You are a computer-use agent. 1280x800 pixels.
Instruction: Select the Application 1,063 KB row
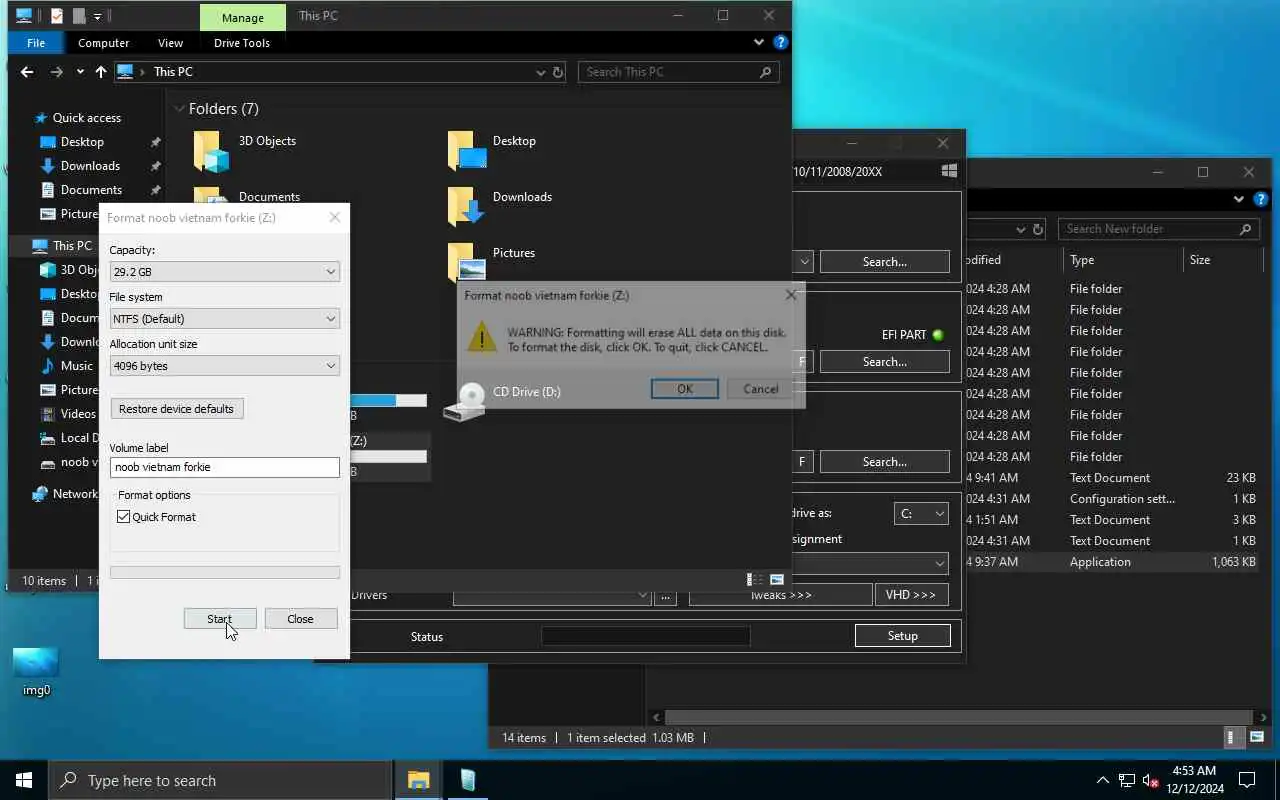[x=1110, y=562]
